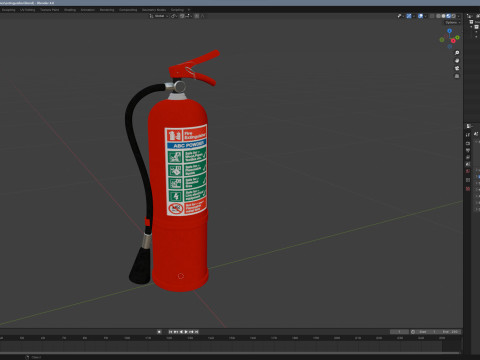Jump to the timeline end frame
The width and height of the screenshot is (480, 360).
[197, 332]
